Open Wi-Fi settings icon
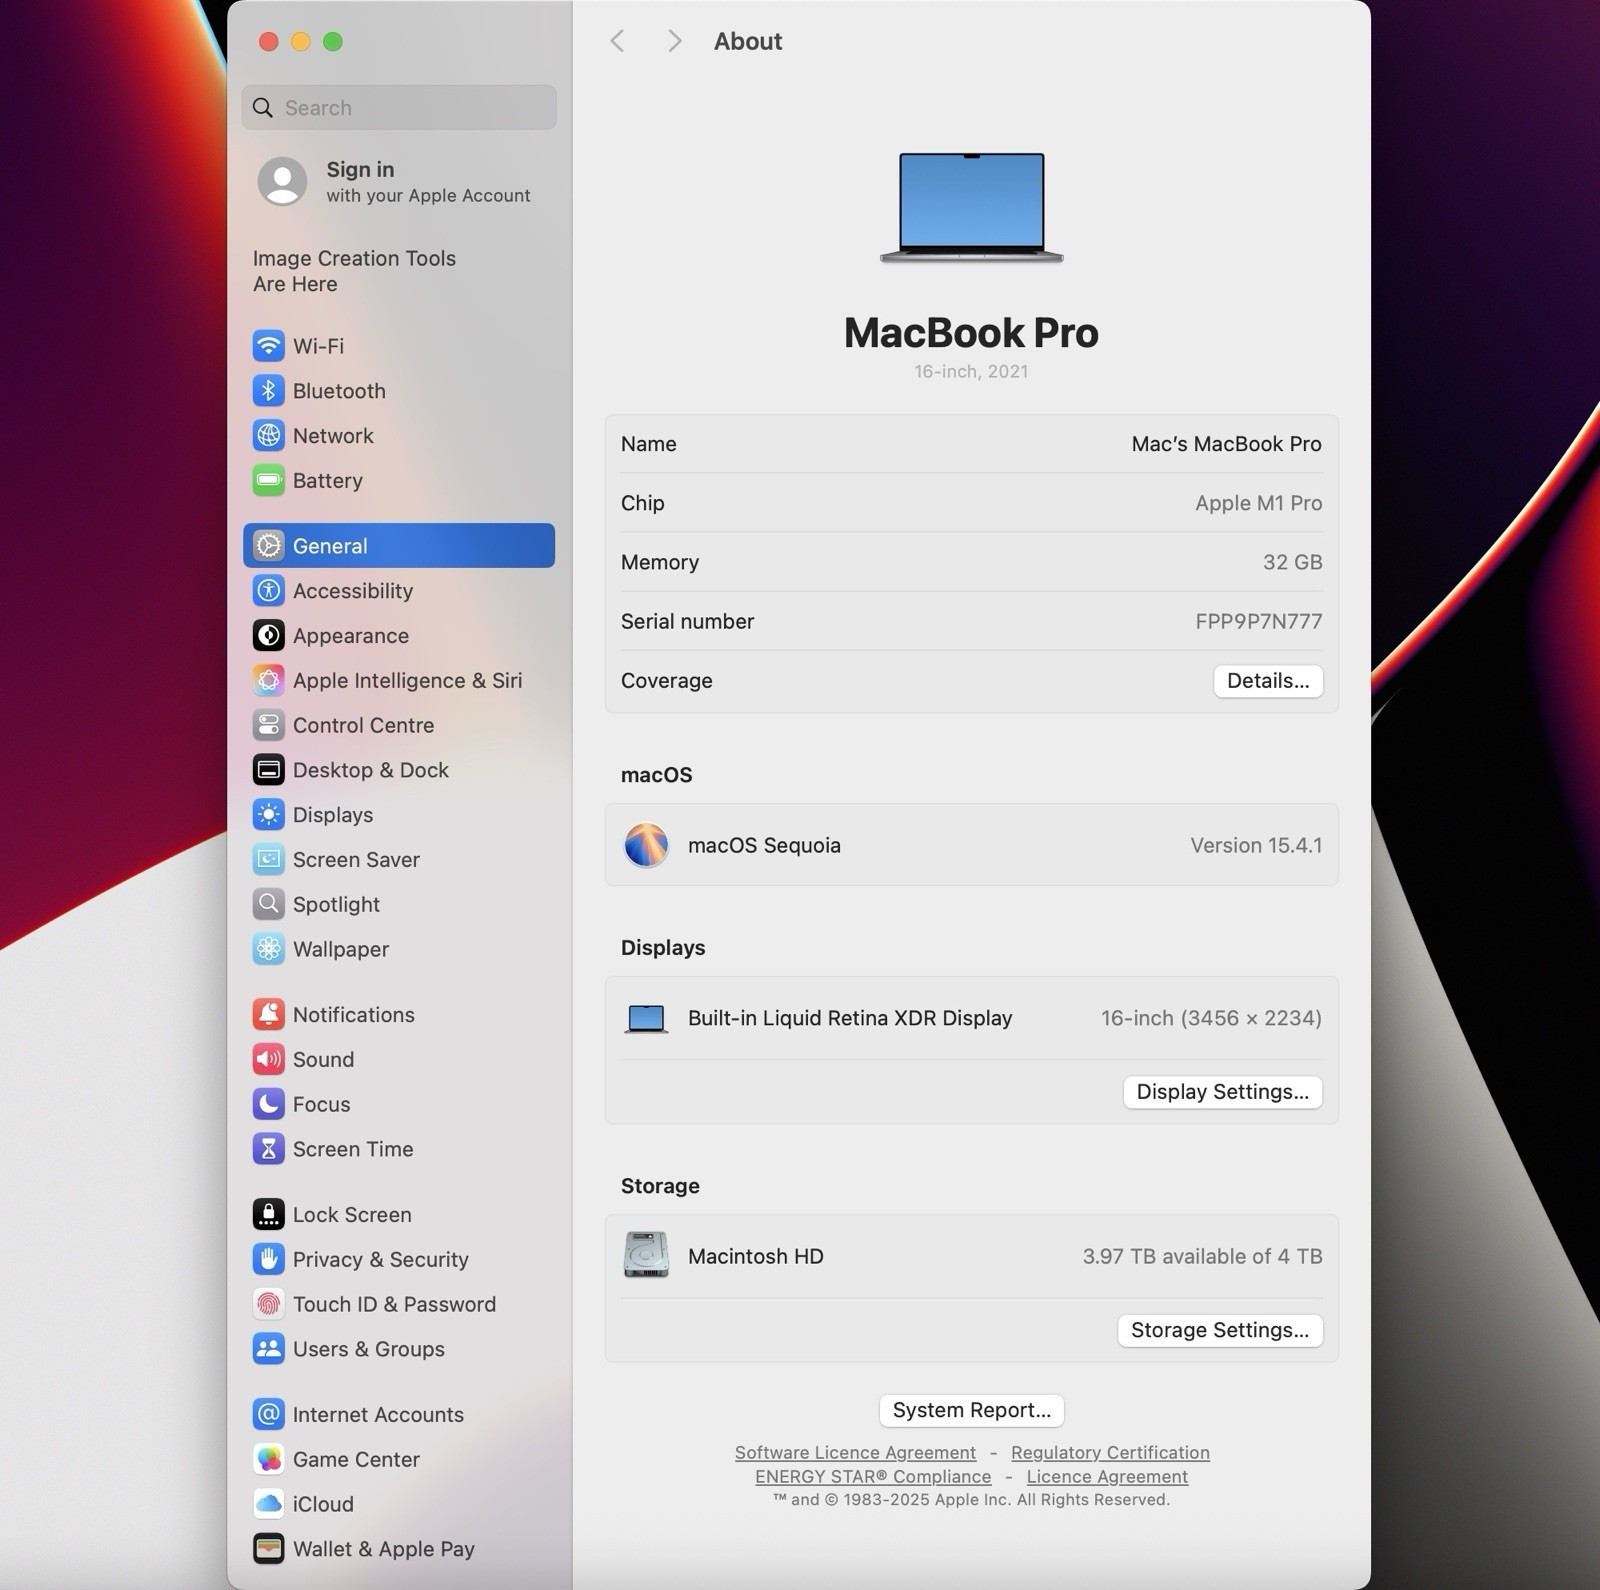This screenshot has height=1590, width=1600. [x=268, y=346]
